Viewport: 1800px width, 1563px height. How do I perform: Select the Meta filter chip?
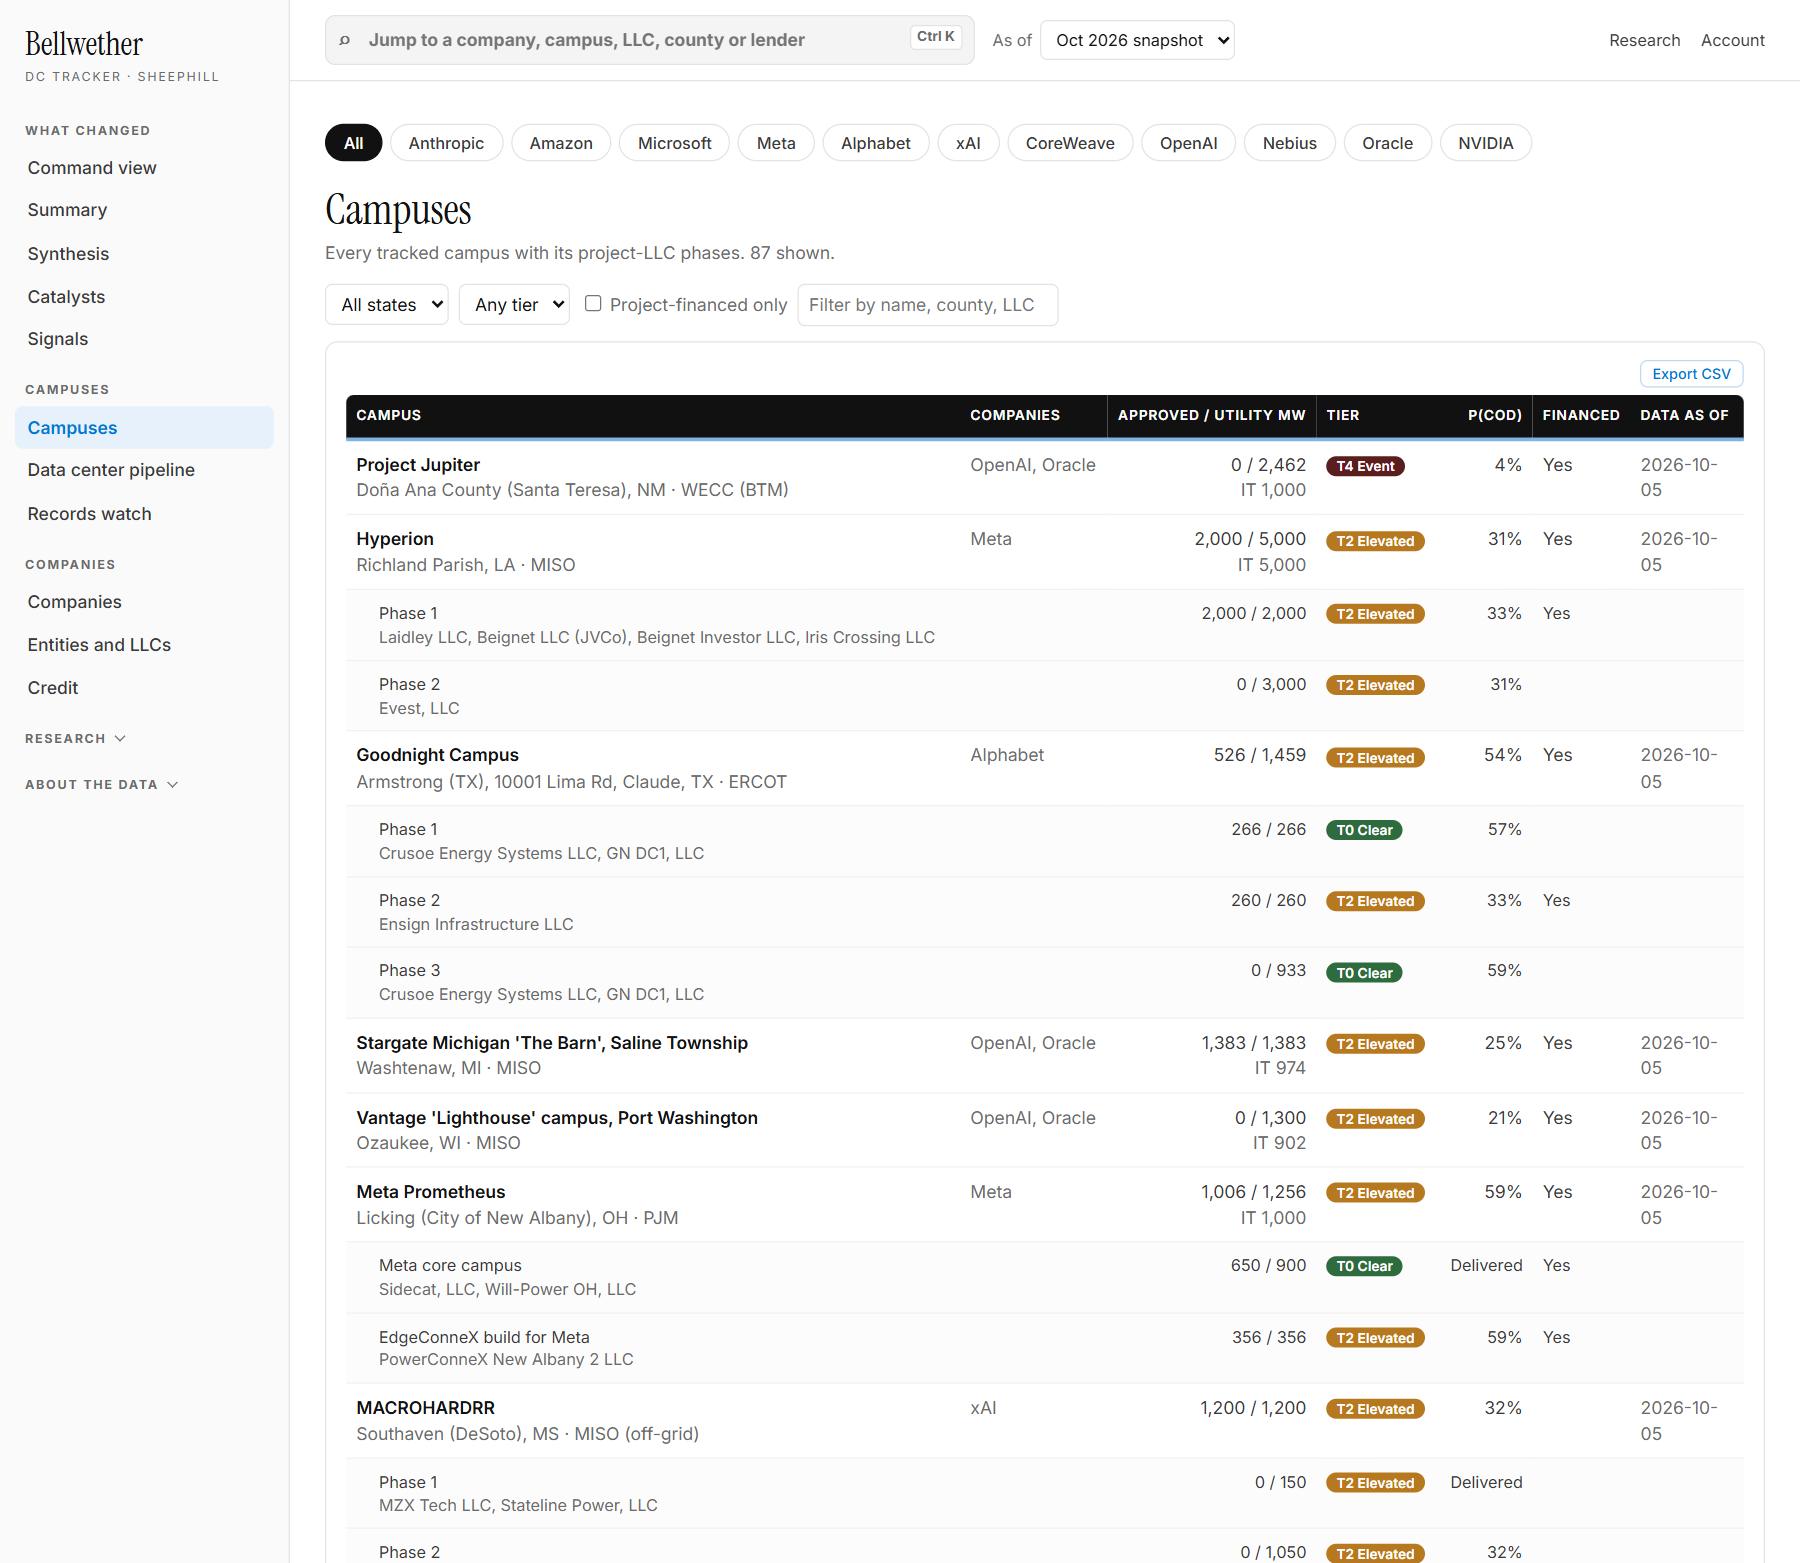(776, 143)
